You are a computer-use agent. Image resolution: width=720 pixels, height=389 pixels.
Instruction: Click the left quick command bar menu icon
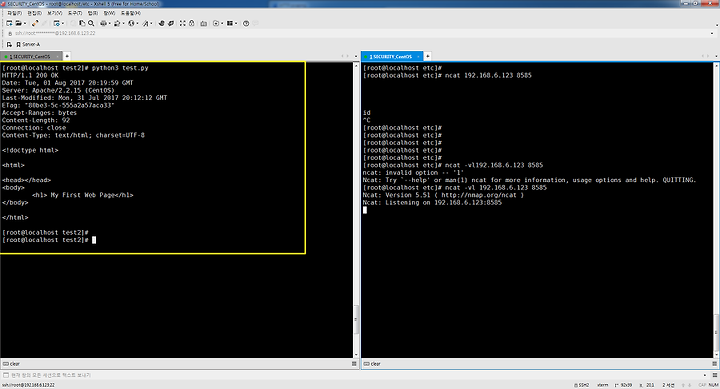click(354, 364)
